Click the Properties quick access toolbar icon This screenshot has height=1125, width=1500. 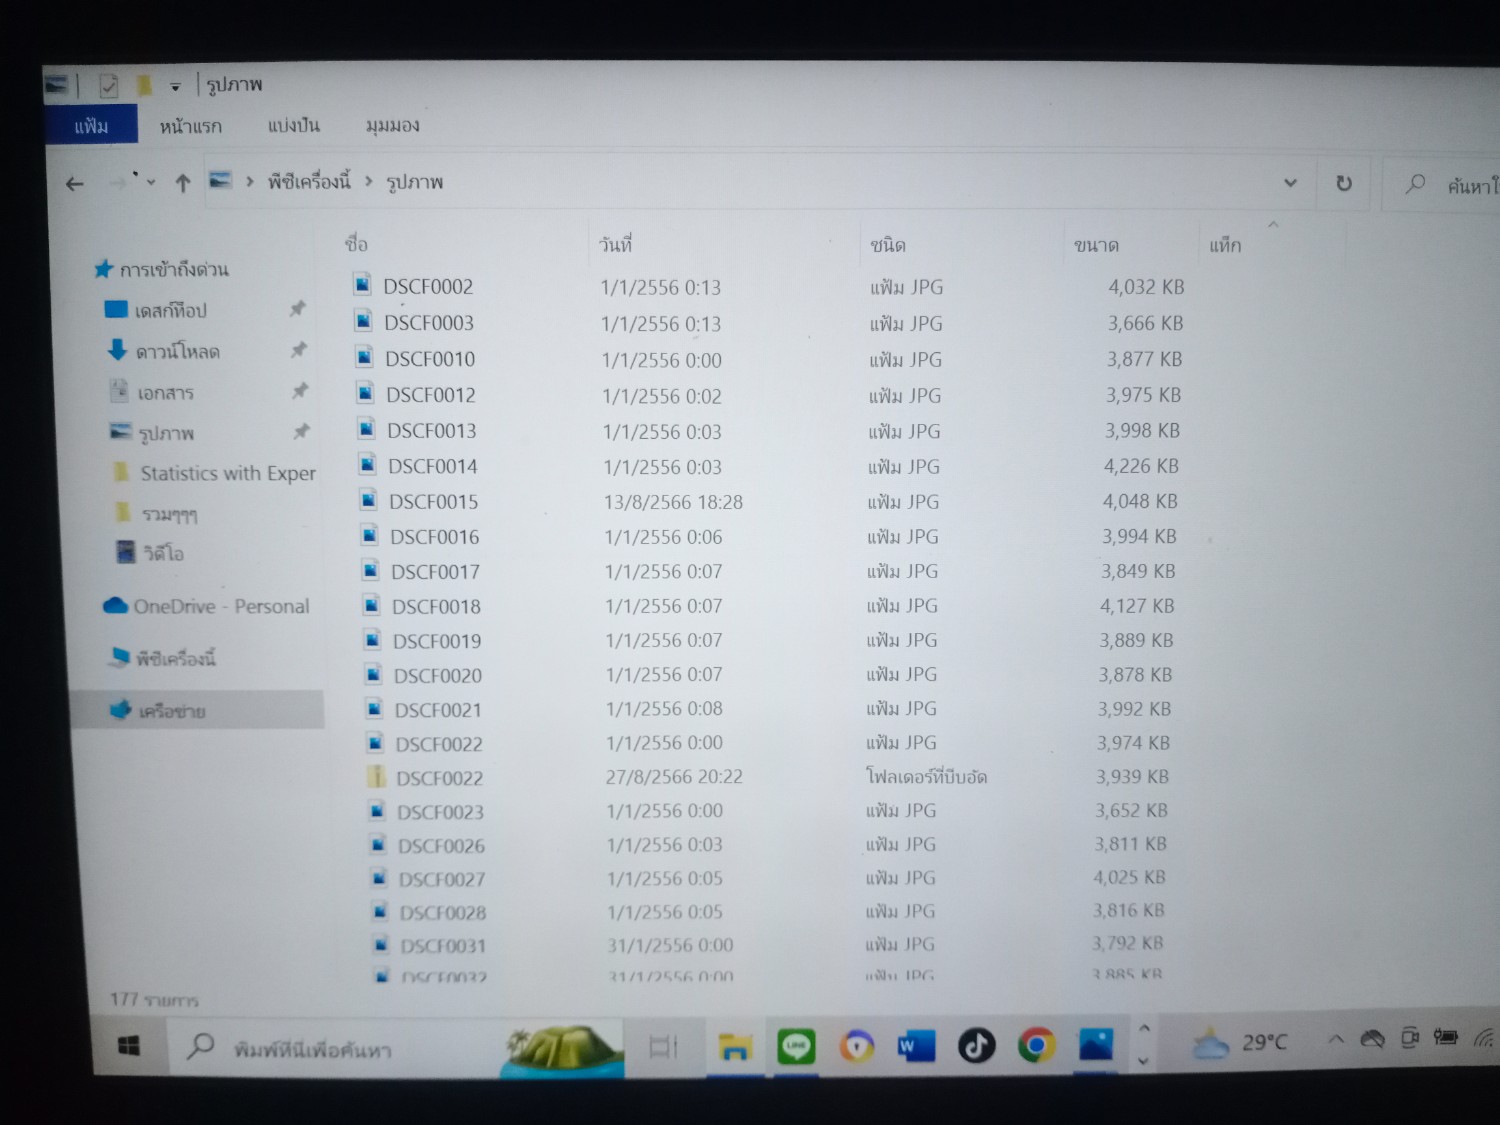point(108,86)
